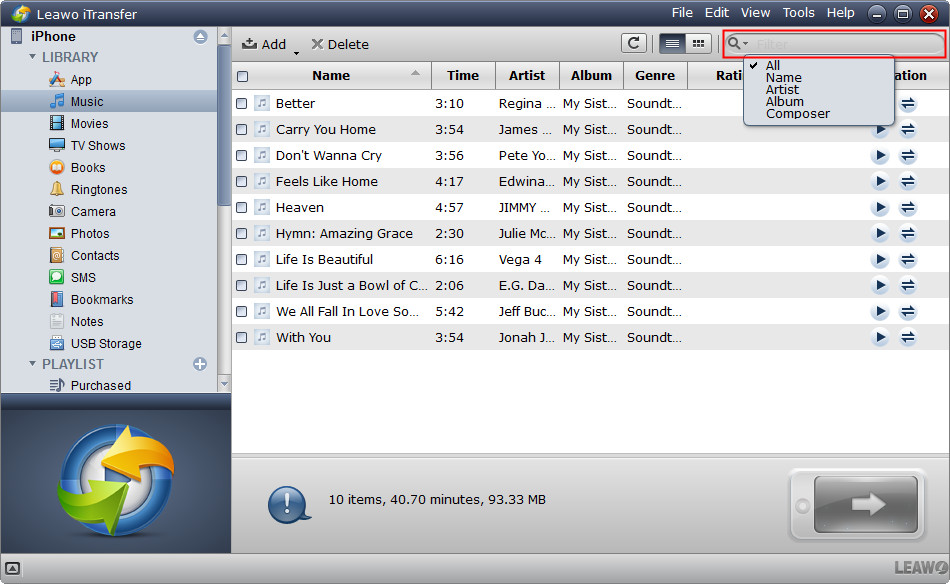
Task: Transfer the Better track
Action: [x=908, y=104]
